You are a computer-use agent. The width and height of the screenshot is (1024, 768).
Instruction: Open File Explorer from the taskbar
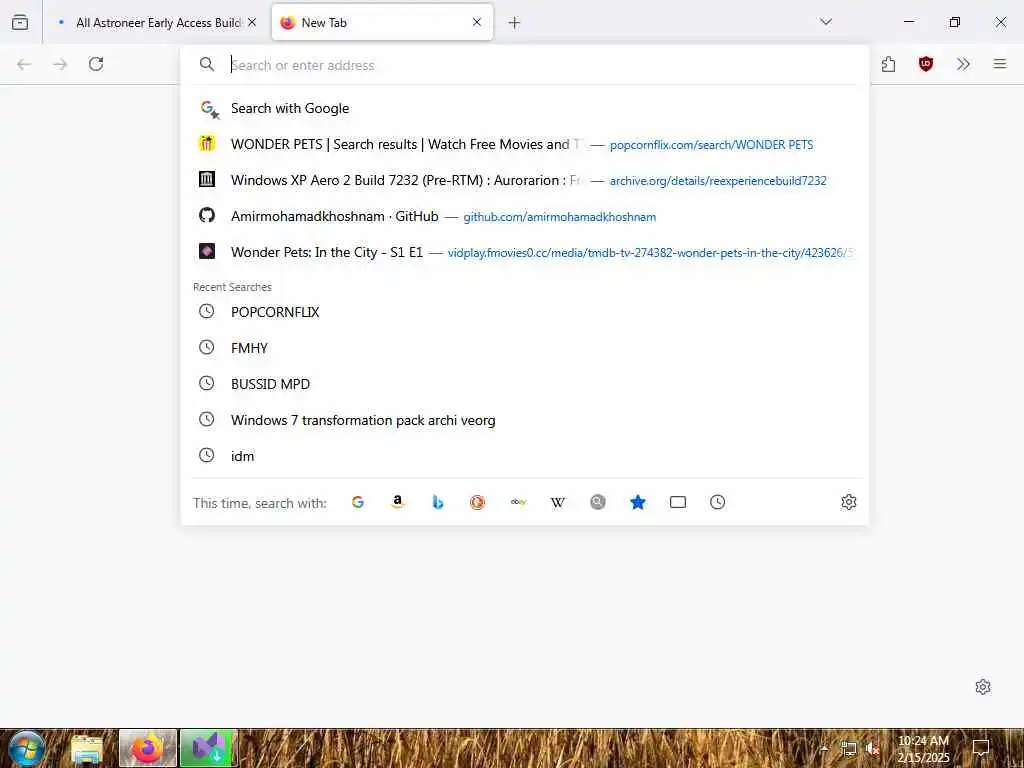click(x=87, y=749)
